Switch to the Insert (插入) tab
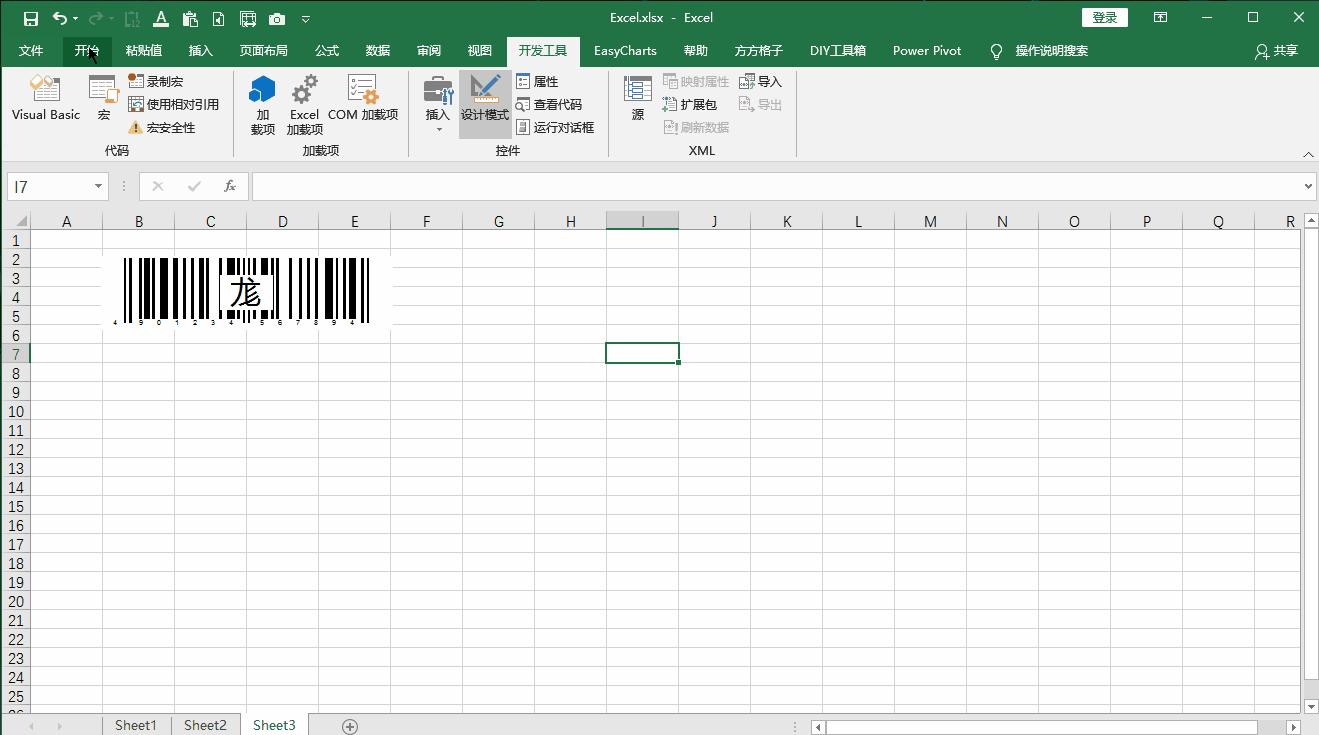Viewport: 1319px width, 735px height. pyautogui.click(x=201, y=51)
